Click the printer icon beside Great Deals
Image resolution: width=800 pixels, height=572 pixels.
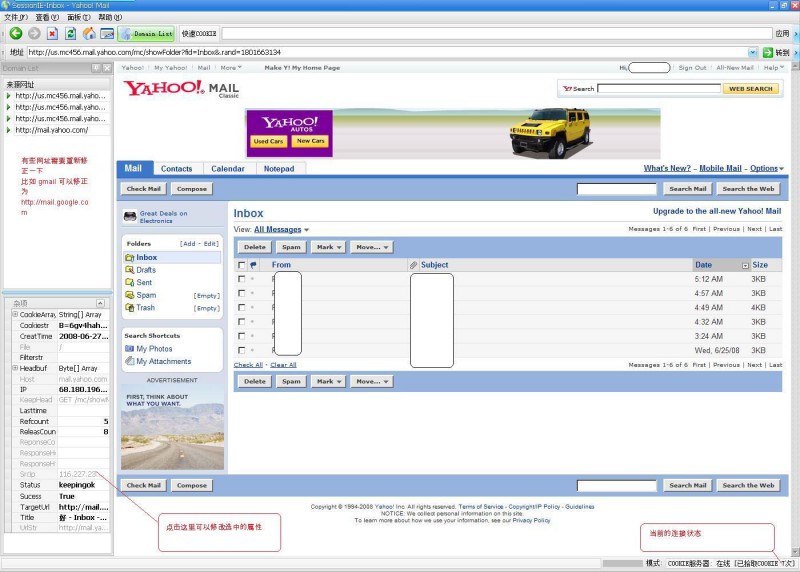[130, 217]
